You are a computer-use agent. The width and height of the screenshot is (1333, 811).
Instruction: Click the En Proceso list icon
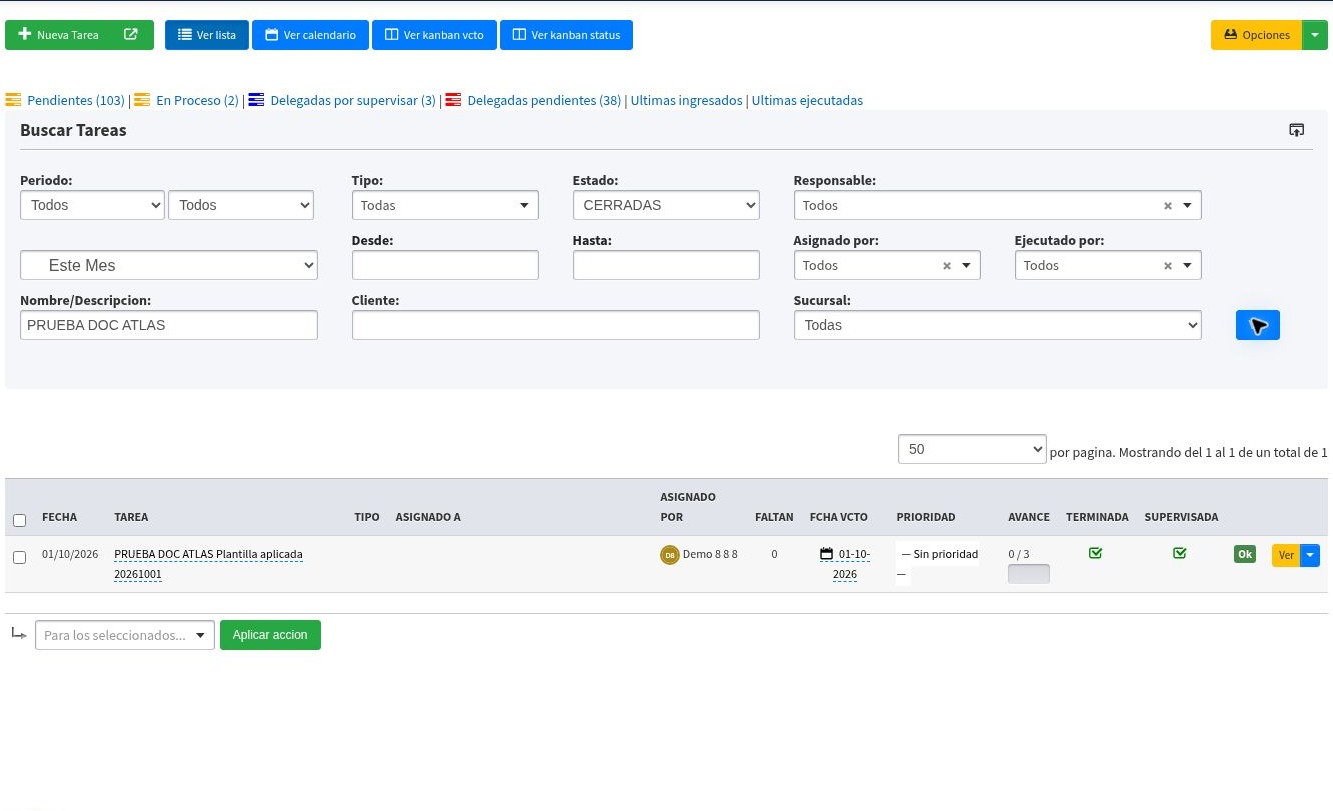point(142,100)
